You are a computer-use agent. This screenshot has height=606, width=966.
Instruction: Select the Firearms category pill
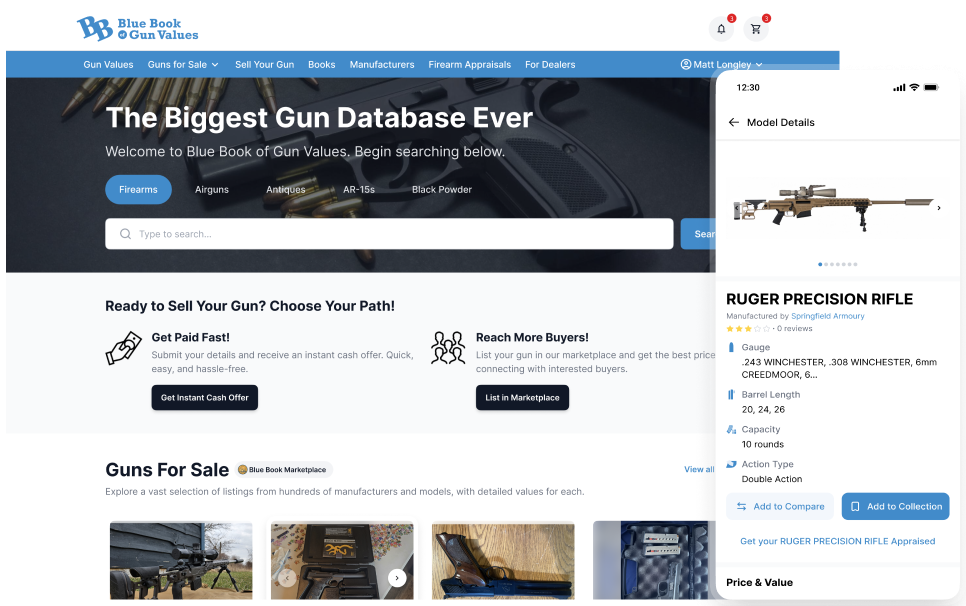tap(138, 189)
